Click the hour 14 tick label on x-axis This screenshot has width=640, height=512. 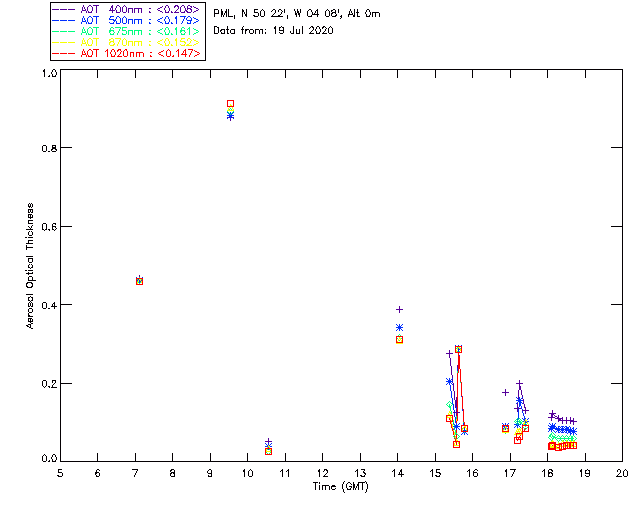click(398, 473)
